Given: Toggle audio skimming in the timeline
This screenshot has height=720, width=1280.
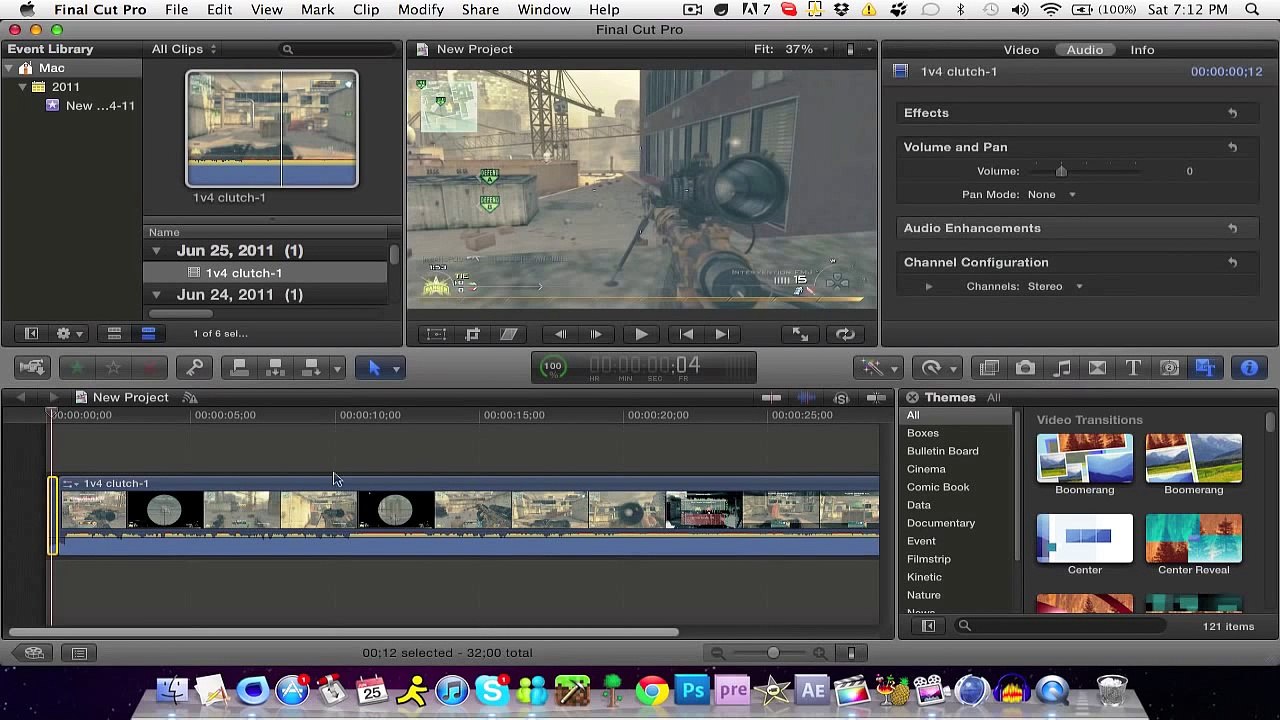Looking at the screenshot, I should pyautogui.click(x=807, y=398).
